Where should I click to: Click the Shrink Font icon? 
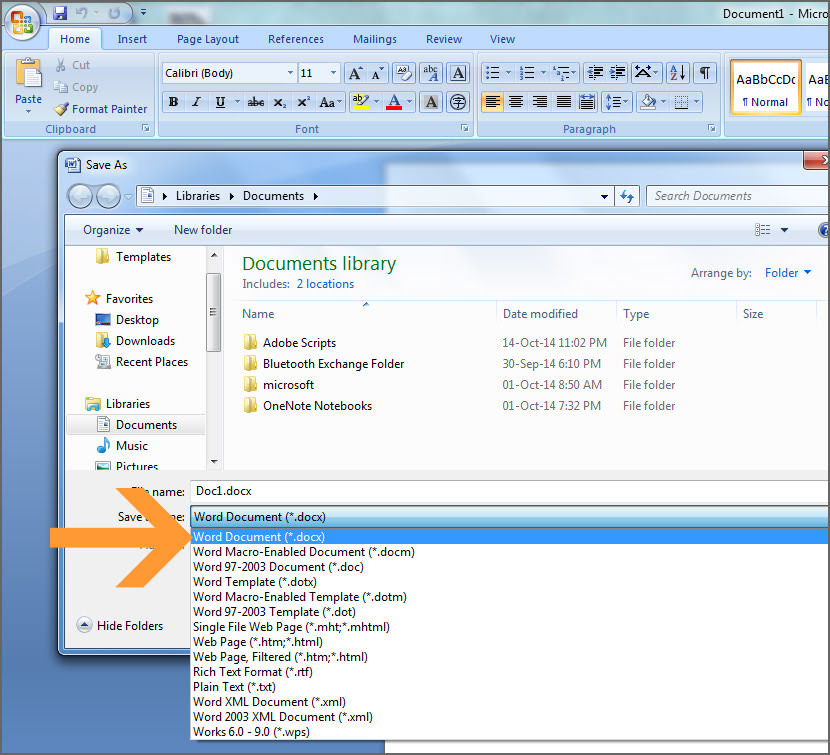click(x=377, y=73)
